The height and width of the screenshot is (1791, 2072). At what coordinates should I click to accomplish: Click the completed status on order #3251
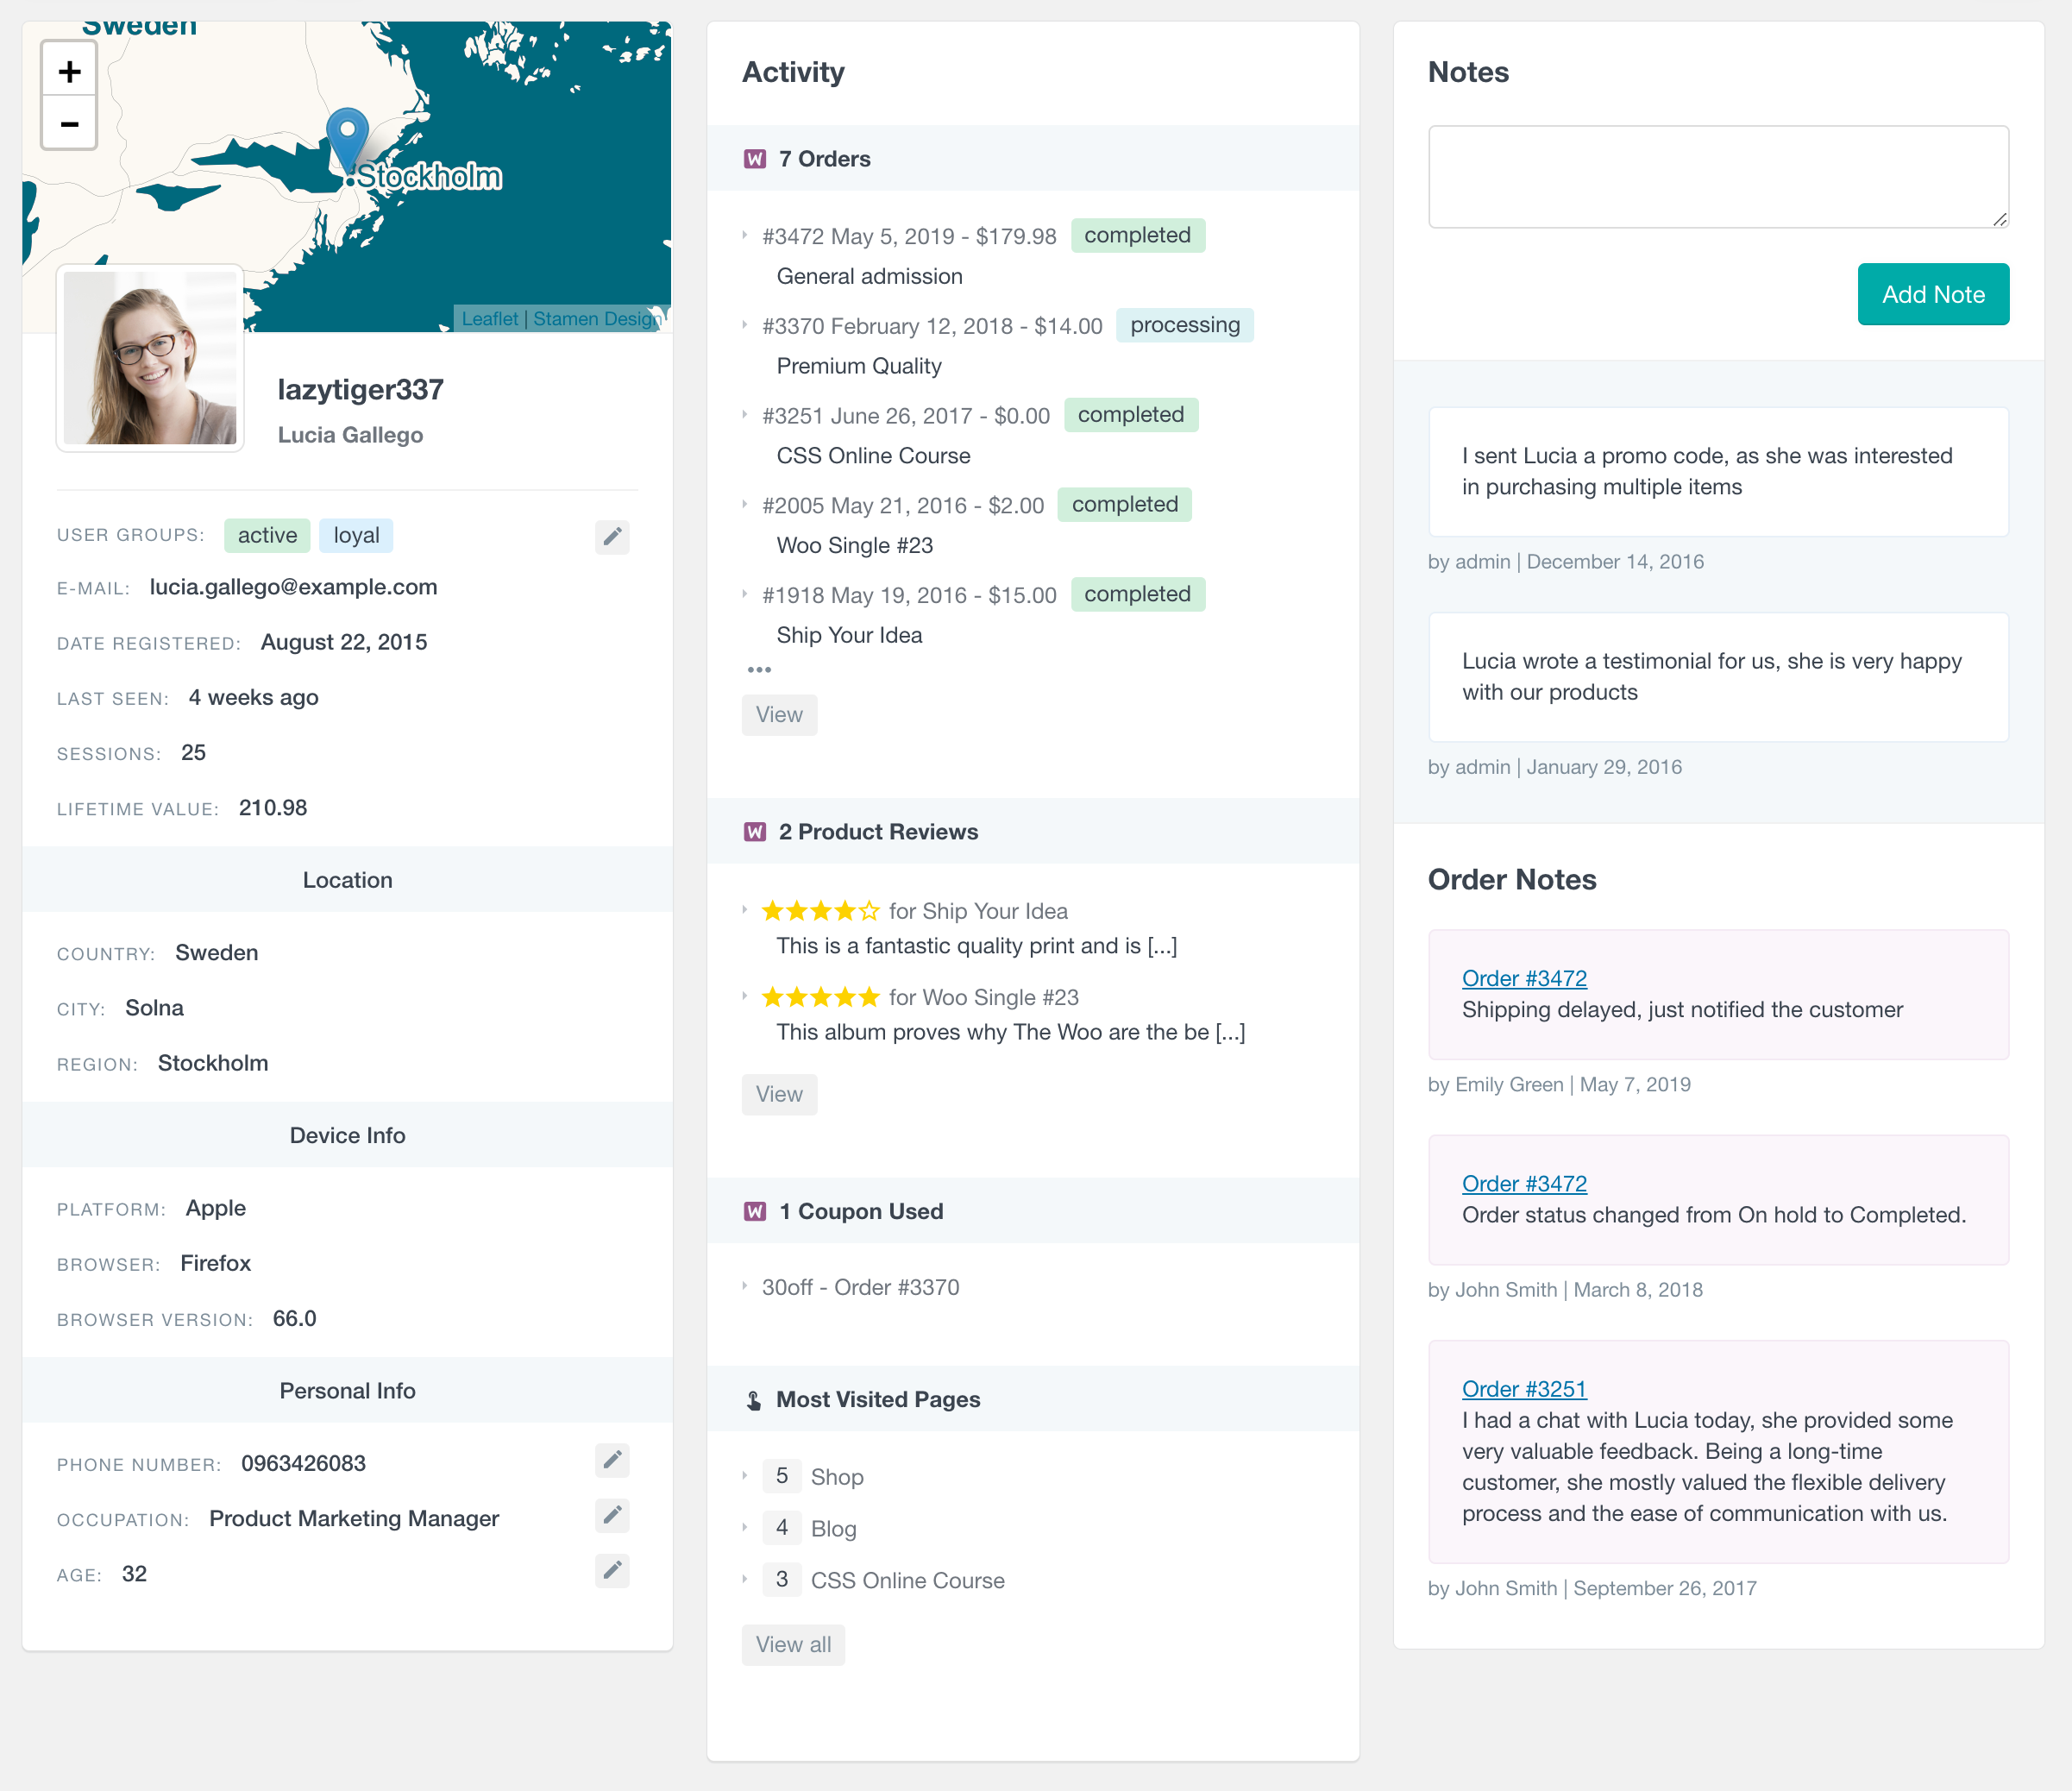[1130, 414]
